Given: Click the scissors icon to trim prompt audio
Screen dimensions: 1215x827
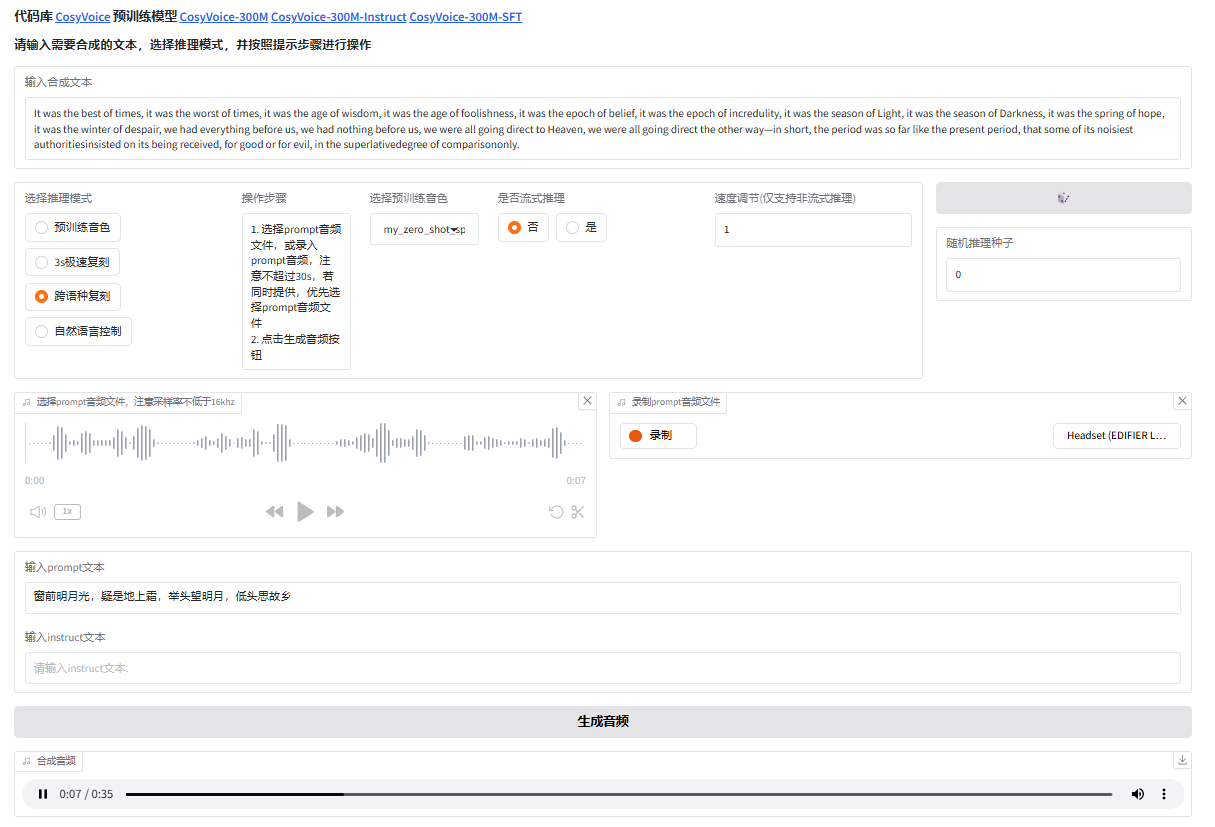Looking at the screenshot, I should [x=577, y=511].
